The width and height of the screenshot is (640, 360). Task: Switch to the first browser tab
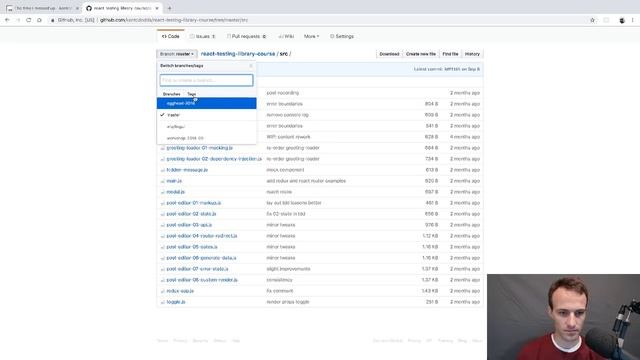(x=43, y=8)
